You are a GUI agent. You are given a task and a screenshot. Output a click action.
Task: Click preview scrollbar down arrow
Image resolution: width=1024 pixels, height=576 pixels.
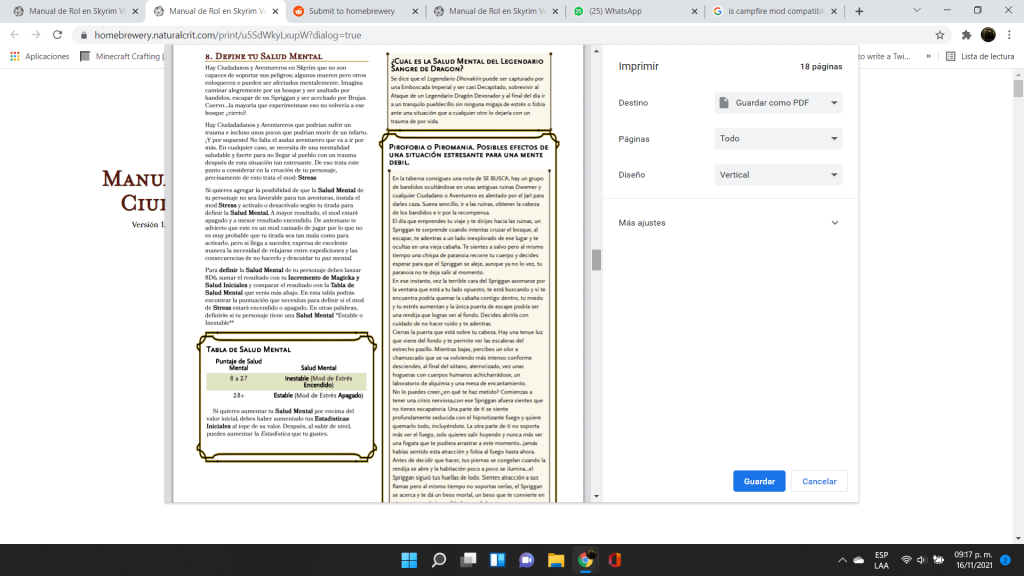click(x=596, y=496)
